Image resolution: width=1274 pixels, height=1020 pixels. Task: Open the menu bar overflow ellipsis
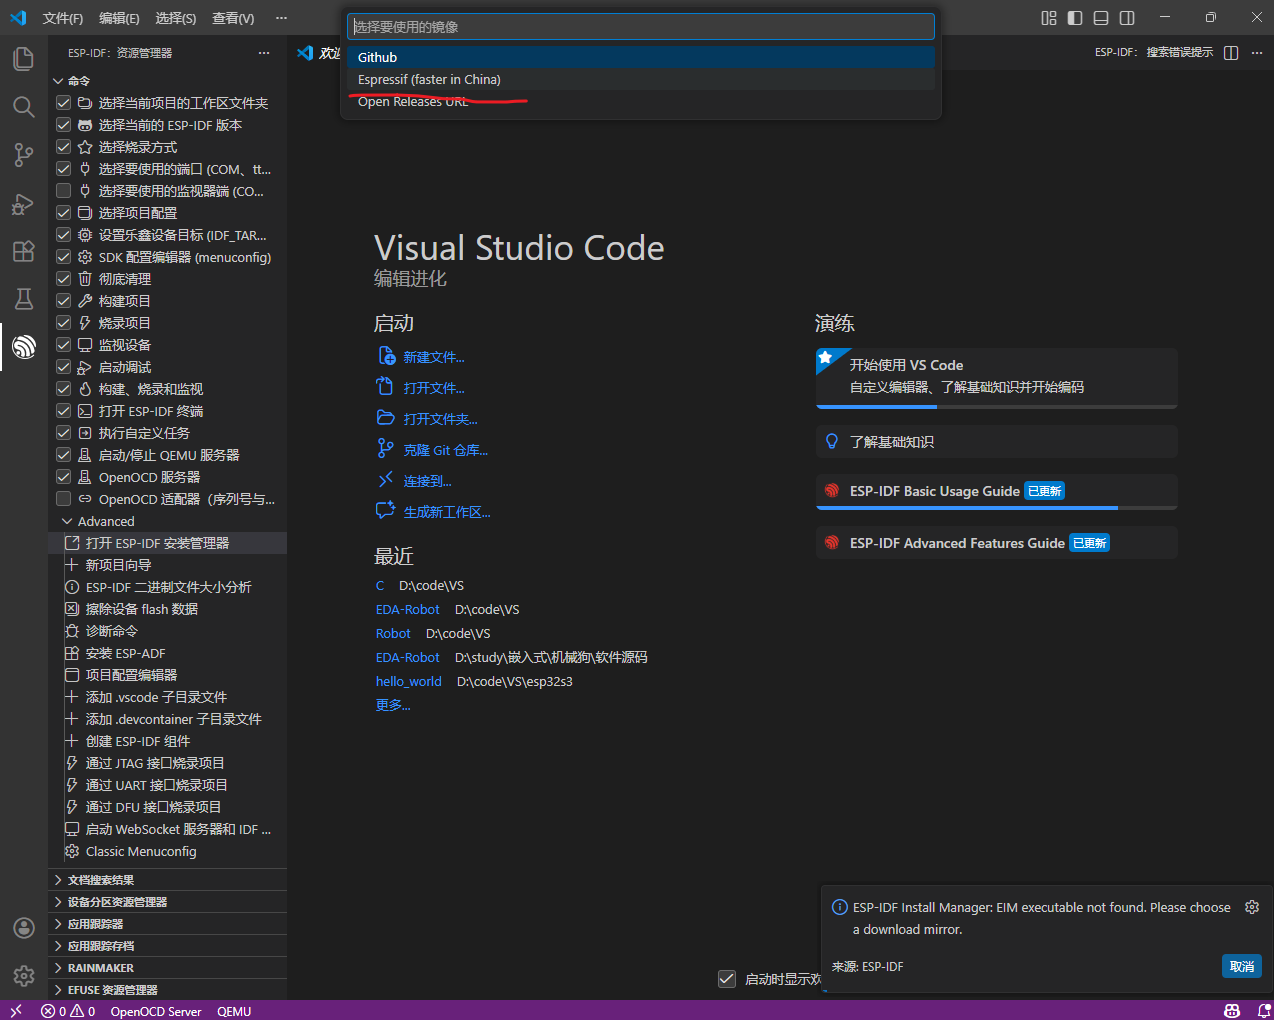(281, 18)
